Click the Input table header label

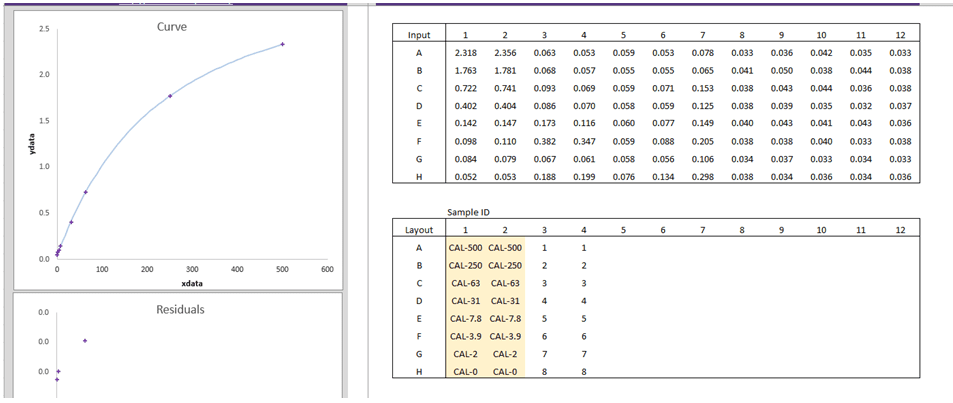[419, 35]
